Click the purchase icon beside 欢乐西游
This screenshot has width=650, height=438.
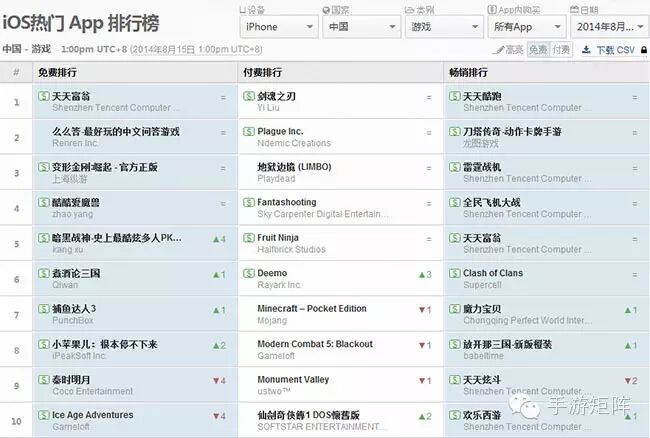[x=455, y=415]
